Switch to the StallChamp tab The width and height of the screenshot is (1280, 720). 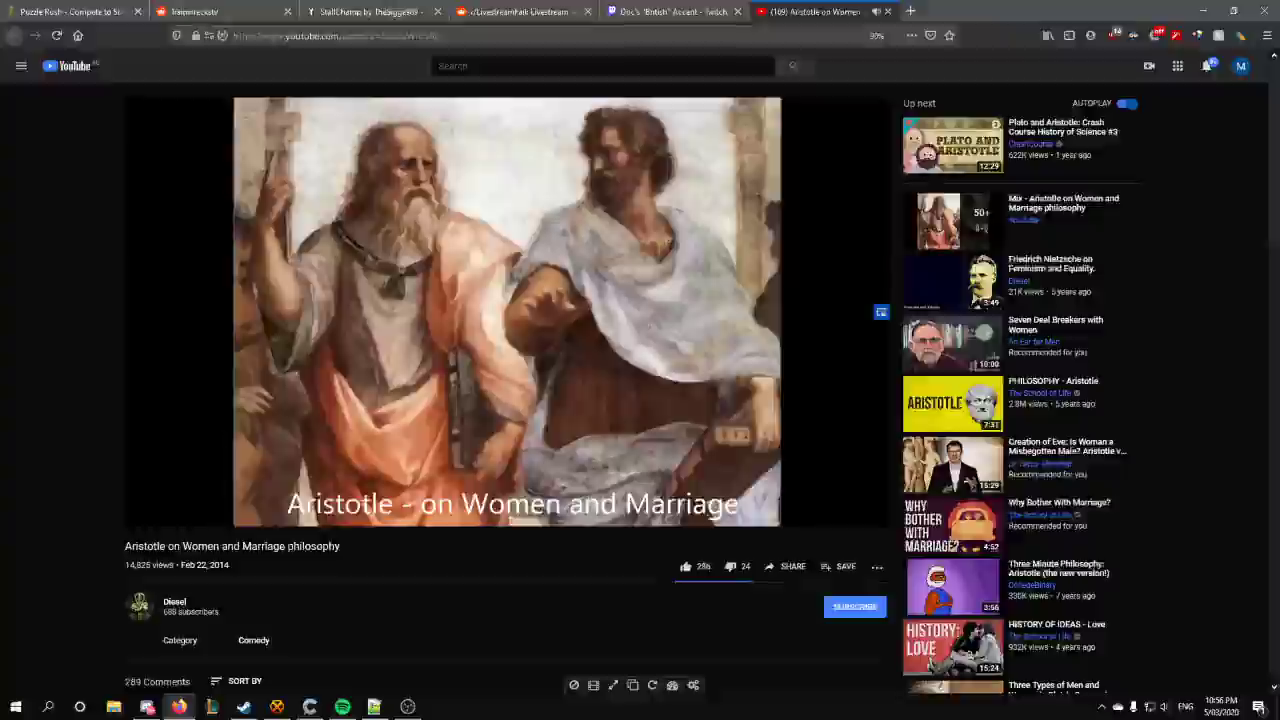pos(375,12)
